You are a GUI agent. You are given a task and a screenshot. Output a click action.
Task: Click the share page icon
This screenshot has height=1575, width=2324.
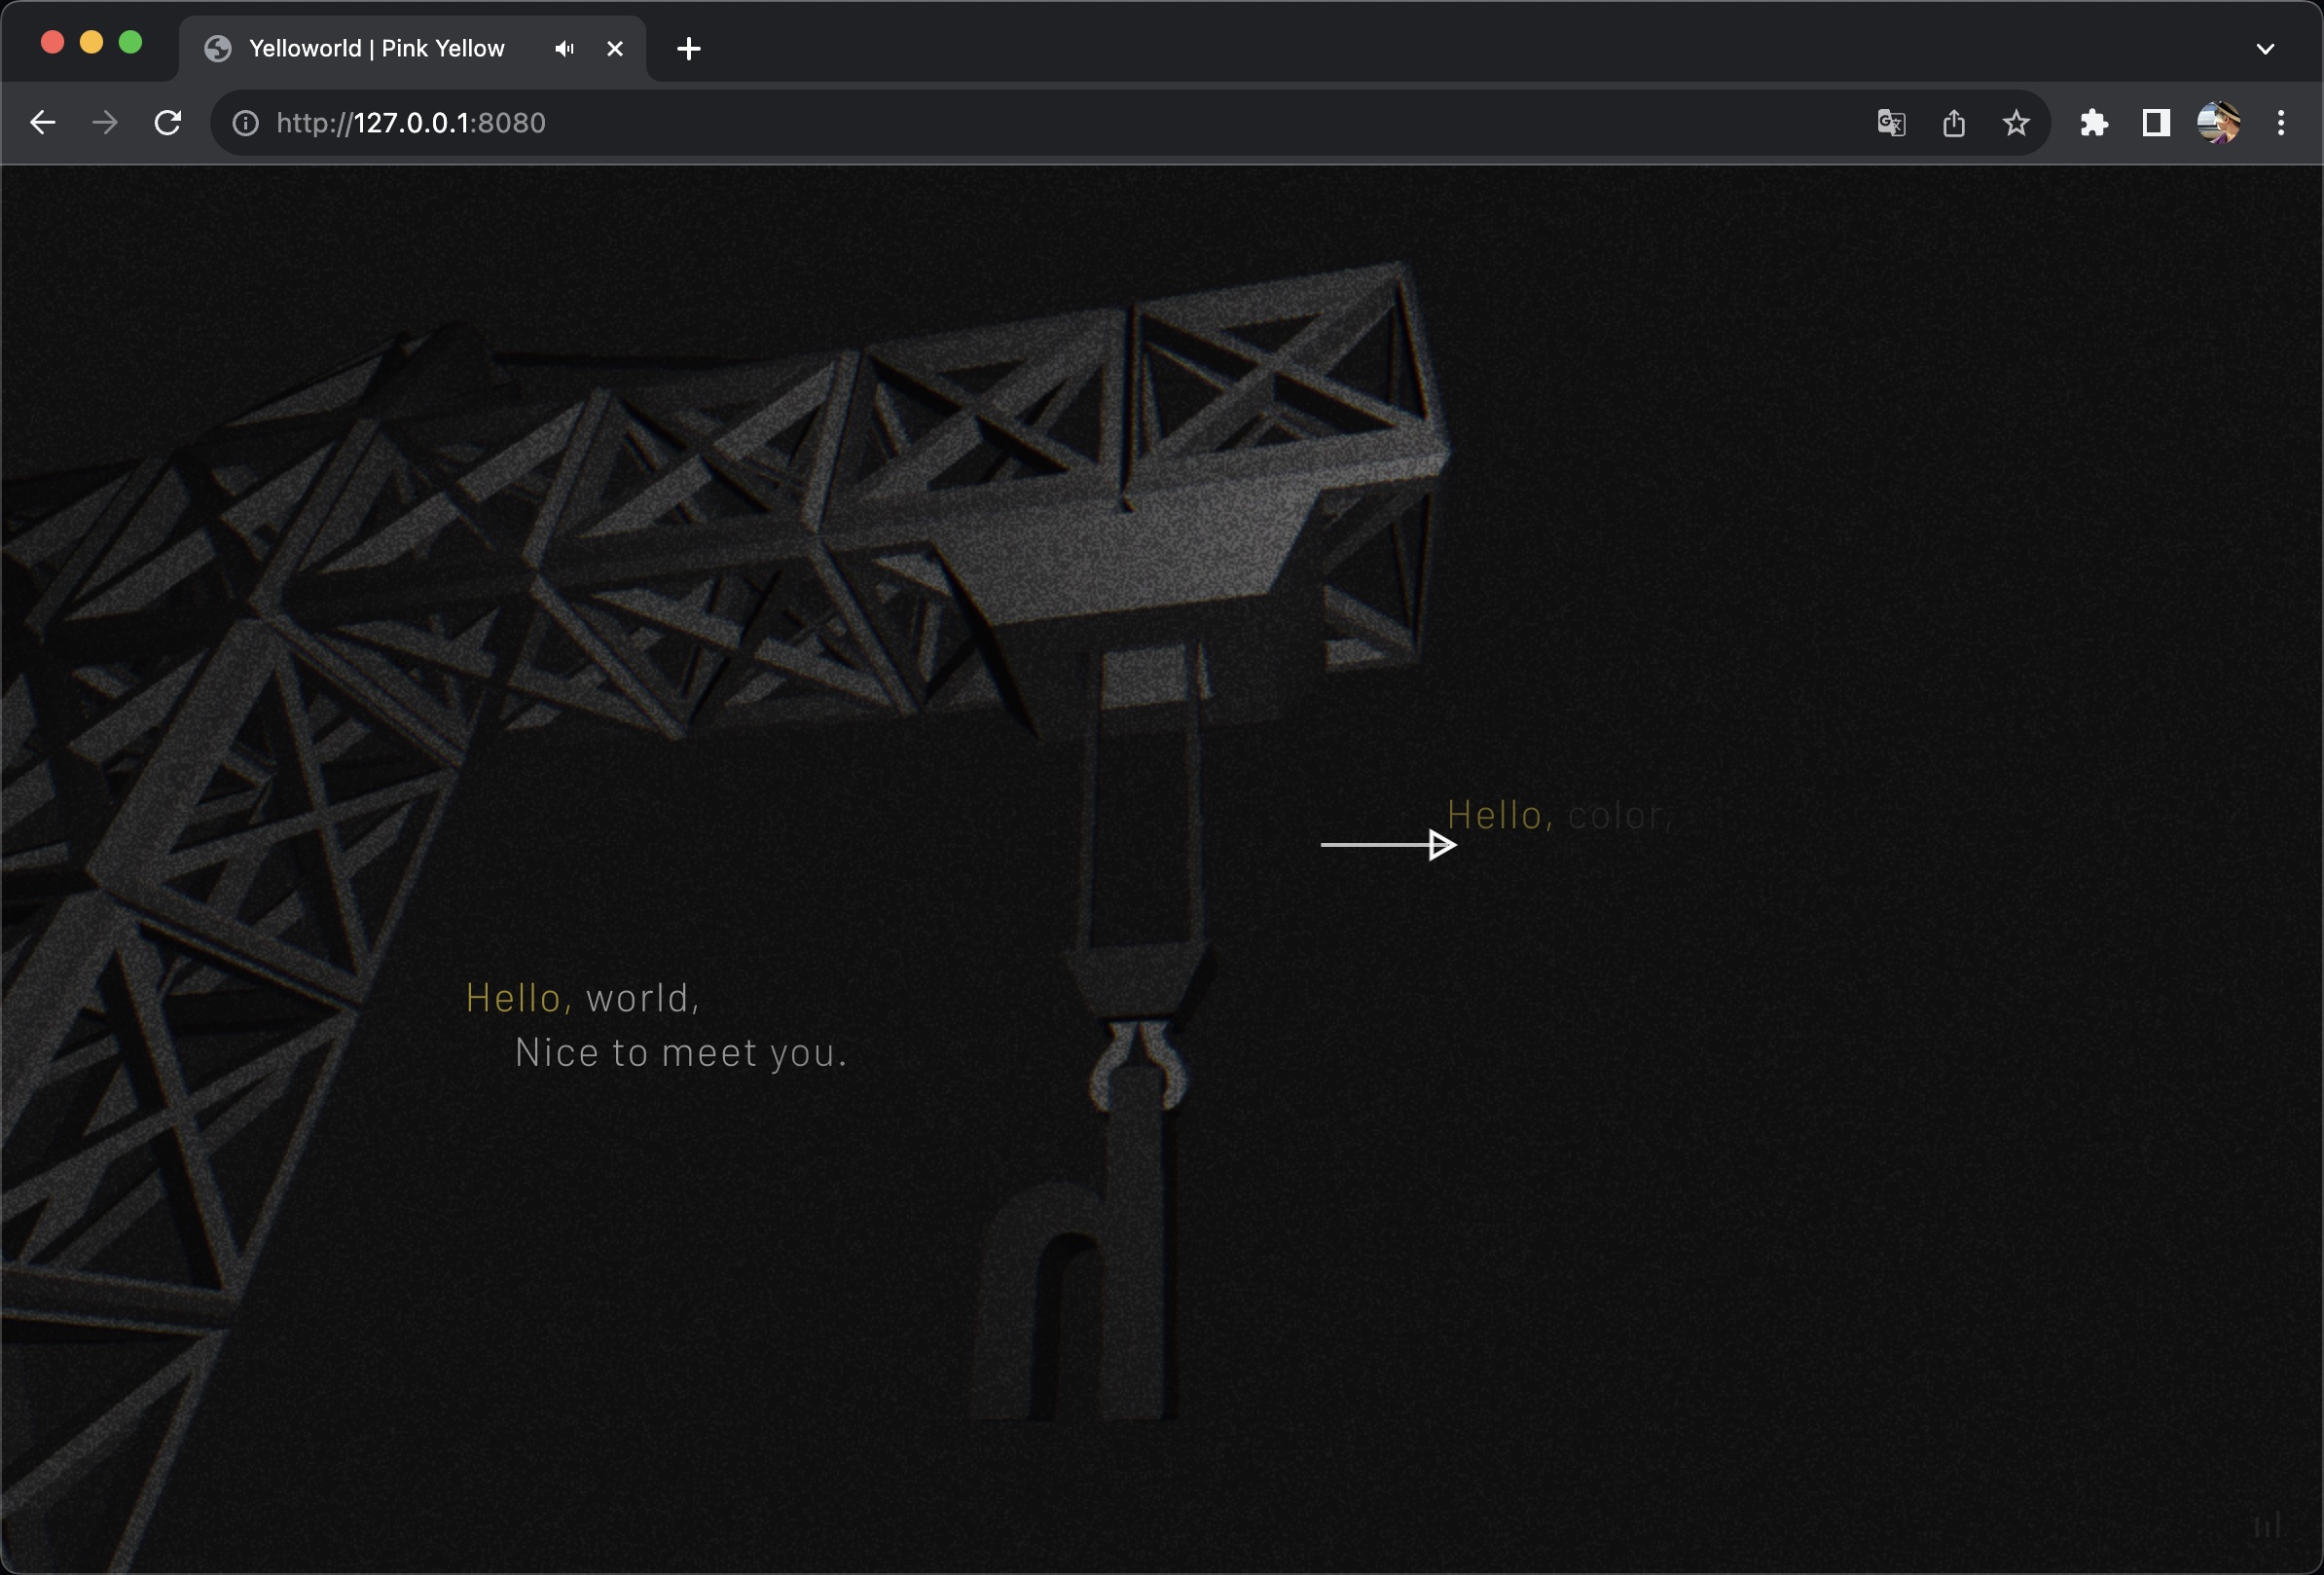click(x=1953, y=123)
